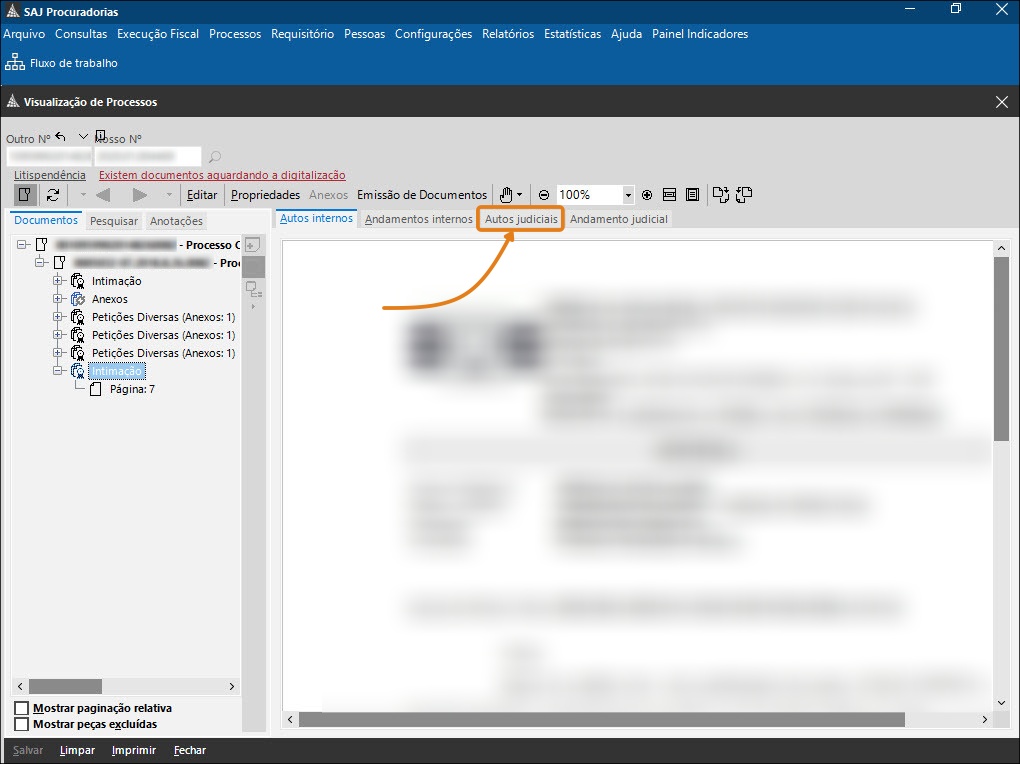Viewport: 1020px width, 764px height.
Task: Click the refresh icon in the toolbar
Action: [x=53, y=195]
